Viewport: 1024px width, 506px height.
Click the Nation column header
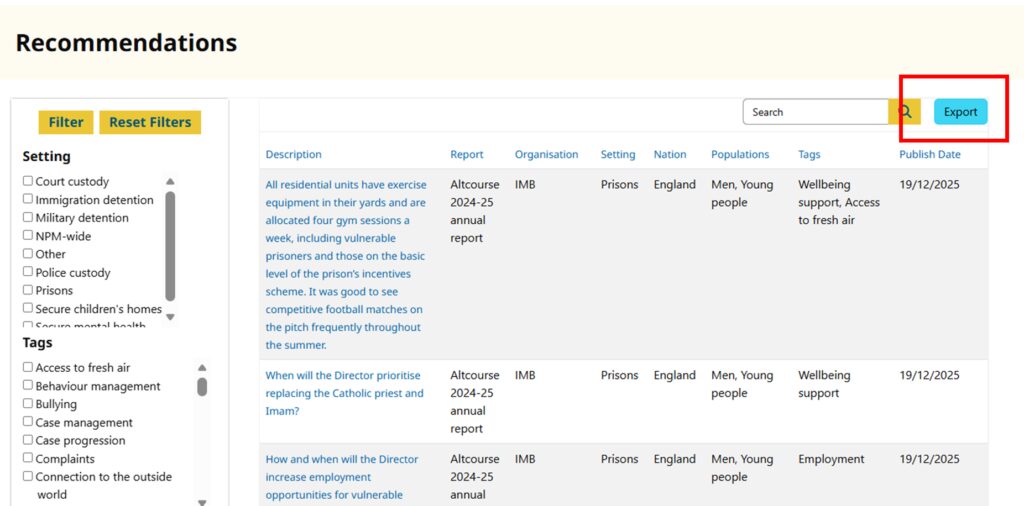click(x=669, y=155)
